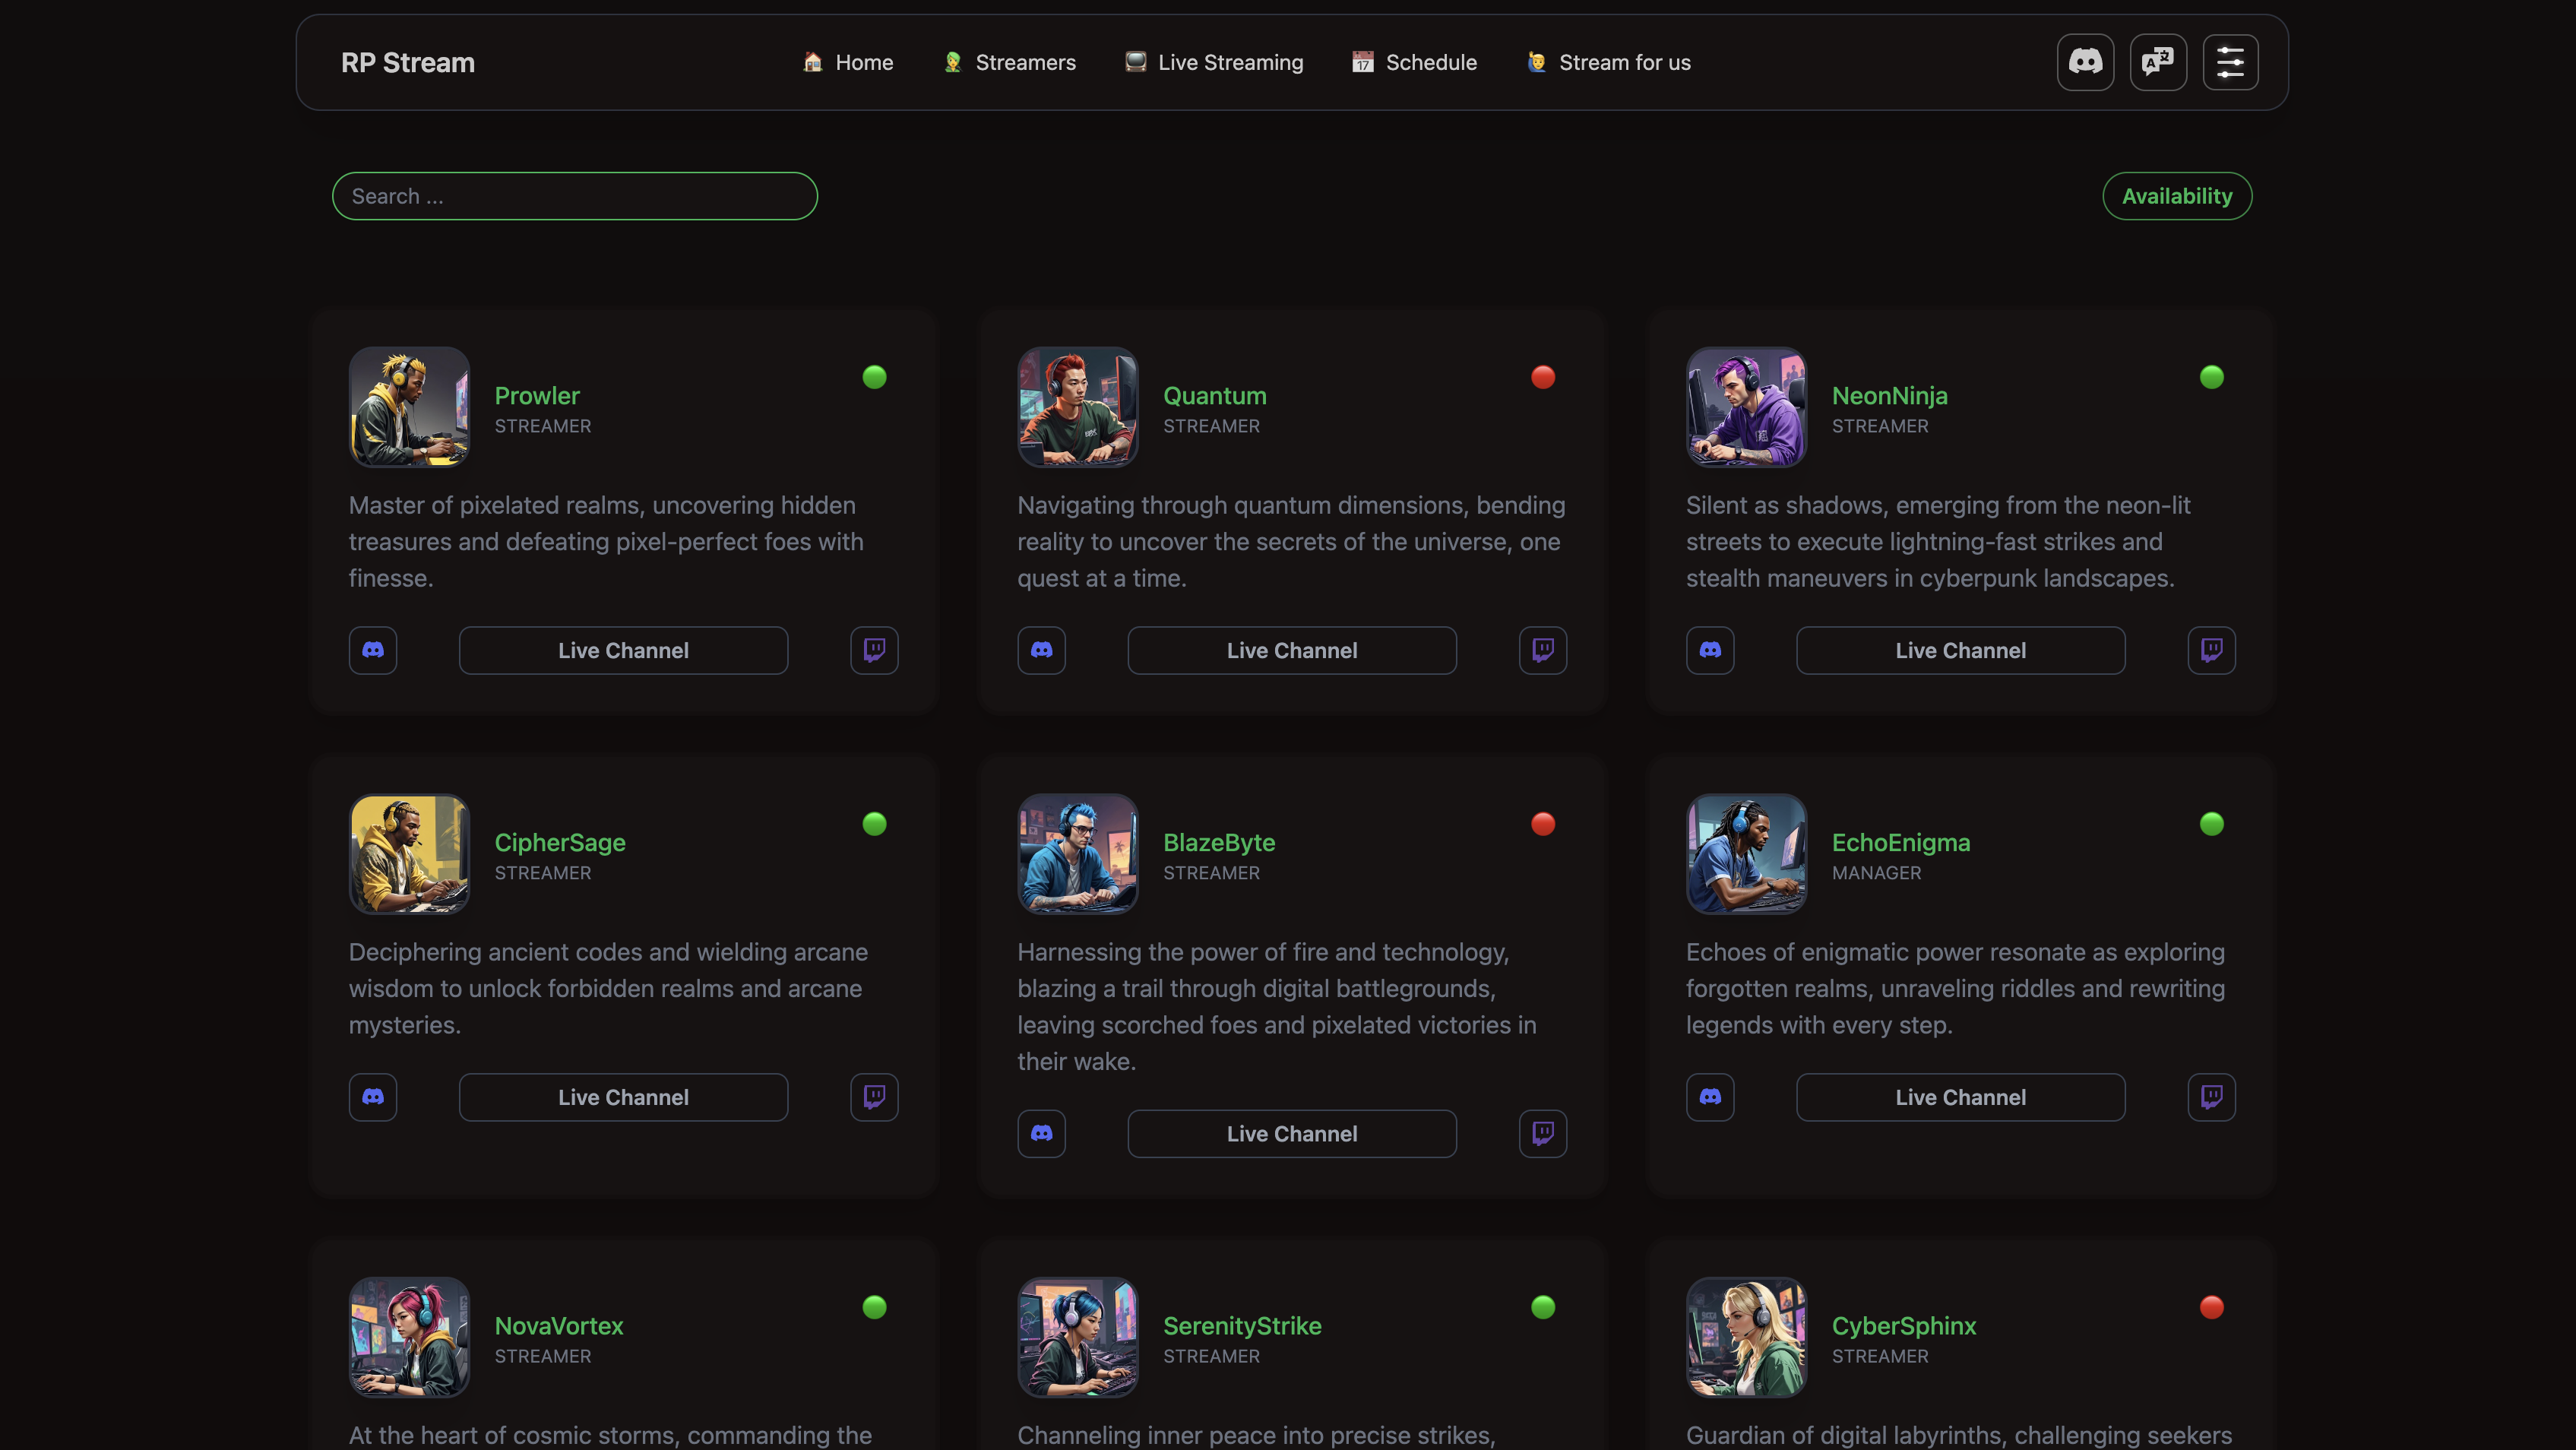Navigate to Schedule in the nav bar
Image resolution: width=2576 pixels, height=1450 pixels.
(1414, 62)
